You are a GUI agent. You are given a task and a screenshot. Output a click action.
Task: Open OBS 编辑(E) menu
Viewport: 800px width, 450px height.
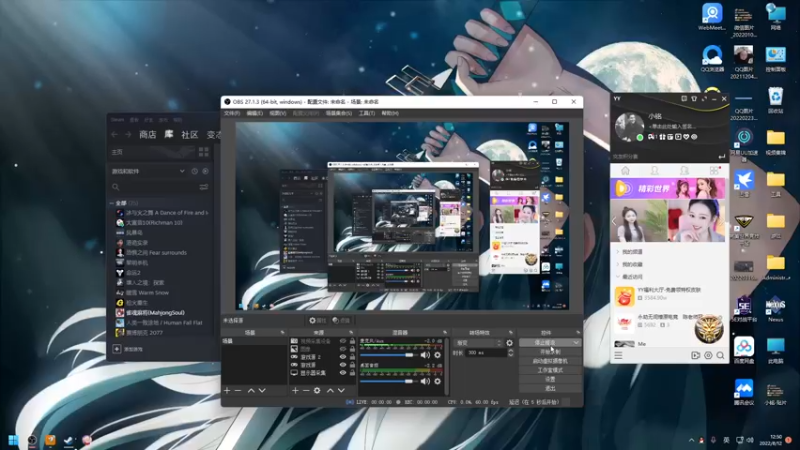point(254,113)
